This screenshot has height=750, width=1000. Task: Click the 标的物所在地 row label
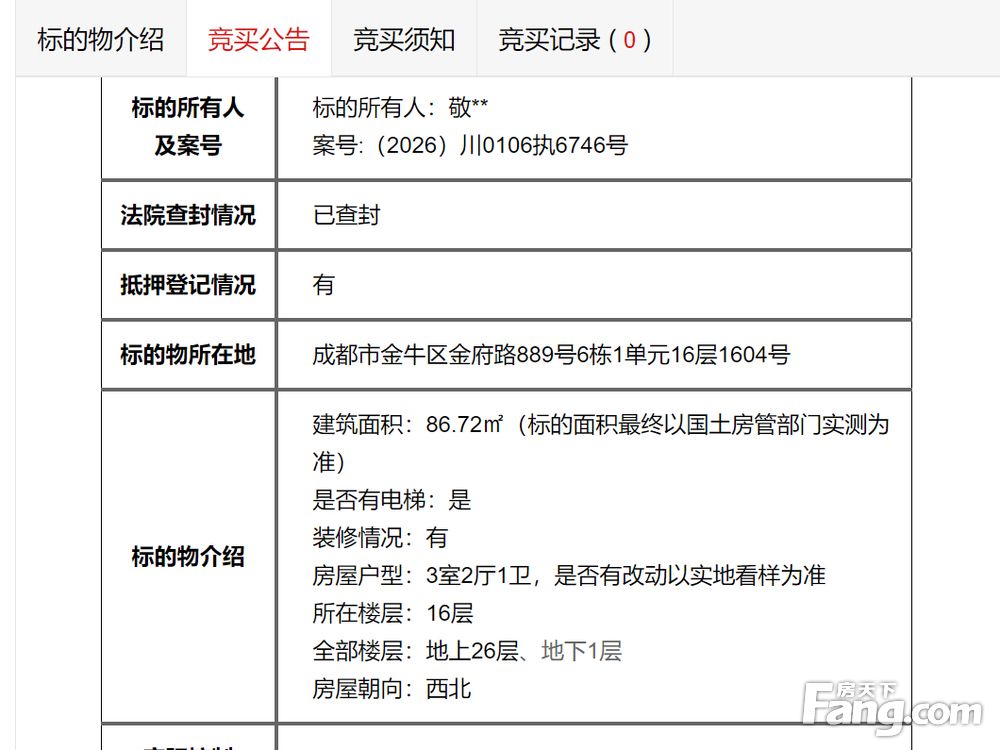pyautogui.click(x=188, y=354)
